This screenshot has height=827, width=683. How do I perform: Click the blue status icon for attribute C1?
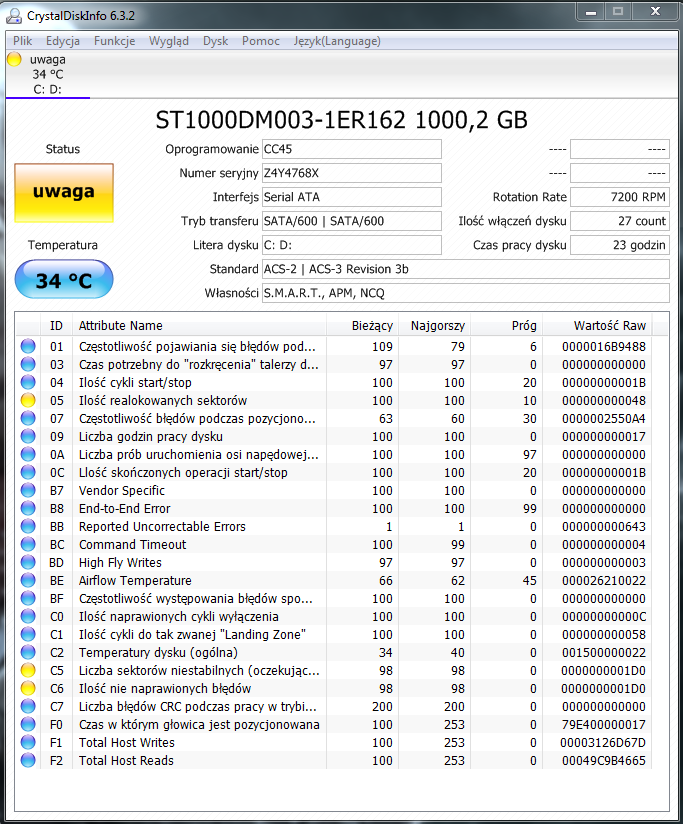(x=28, y=634)
